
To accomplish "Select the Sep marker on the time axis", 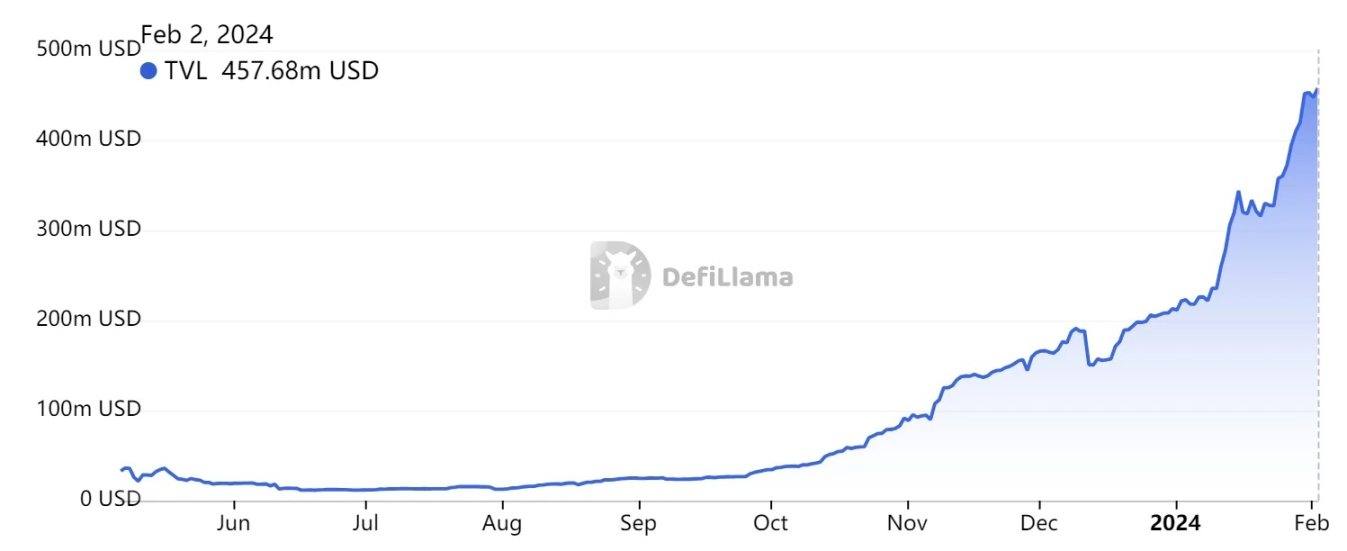I will point(637,523).
